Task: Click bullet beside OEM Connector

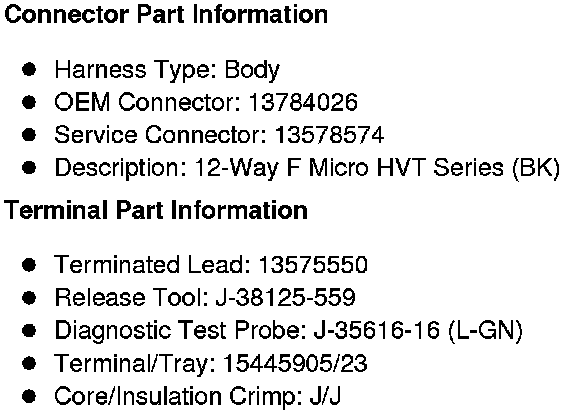Action: (x=29, y=102)
